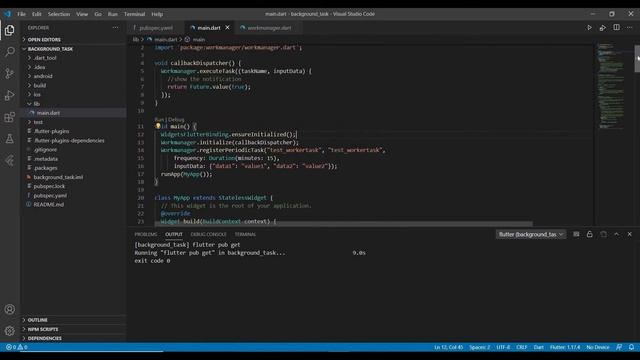Open the Terminal menu
Screen dimensions: 640x360
pyautogui.click(x=134, y=14)
